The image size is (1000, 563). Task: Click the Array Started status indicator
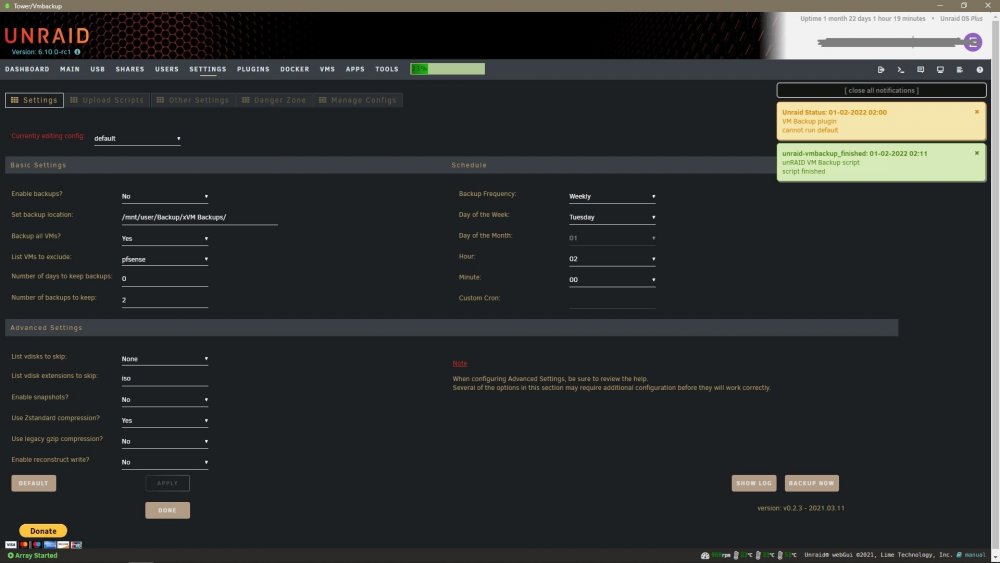pyautogui.click(x=32, y=555)
